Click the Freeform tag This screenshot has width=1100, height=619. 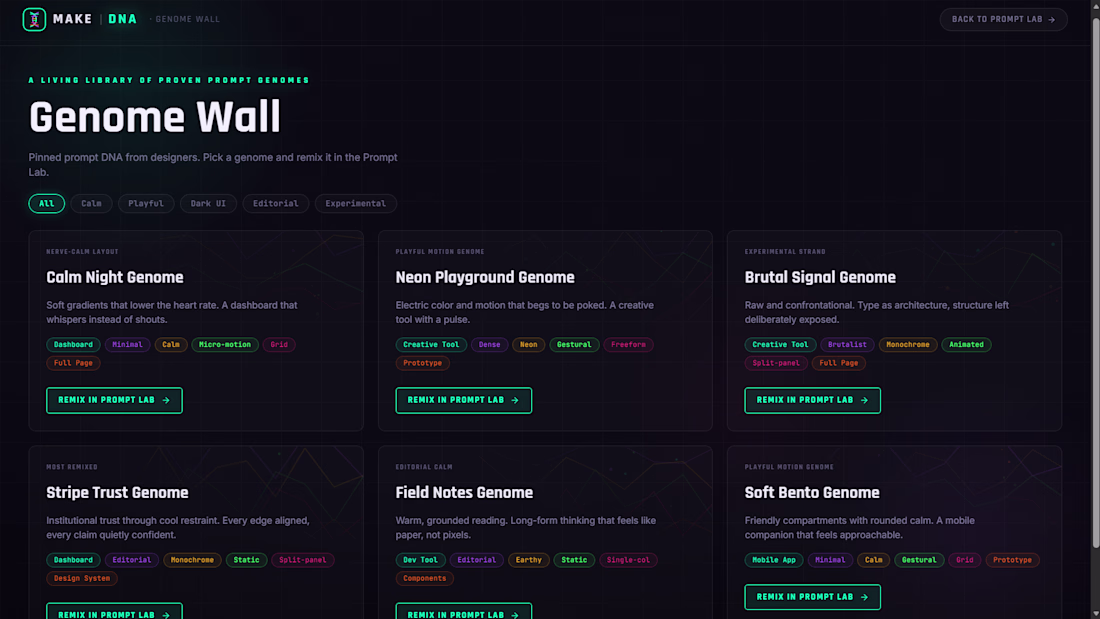628,345
